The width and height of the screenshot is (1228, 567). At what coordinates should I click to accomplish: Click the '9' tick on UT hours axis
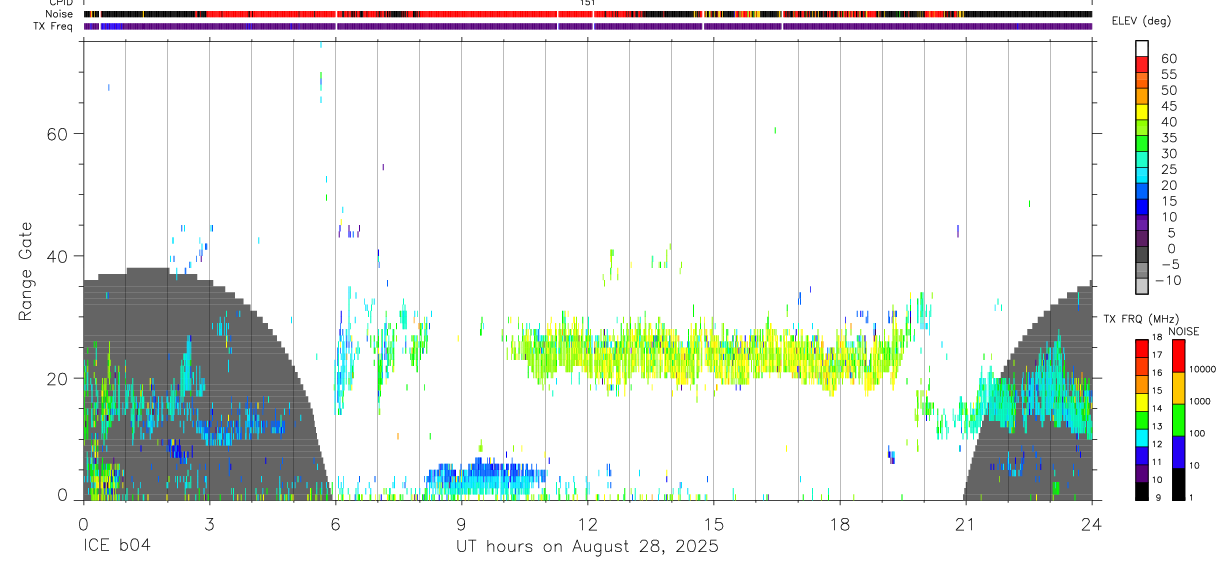click(461, 523)
